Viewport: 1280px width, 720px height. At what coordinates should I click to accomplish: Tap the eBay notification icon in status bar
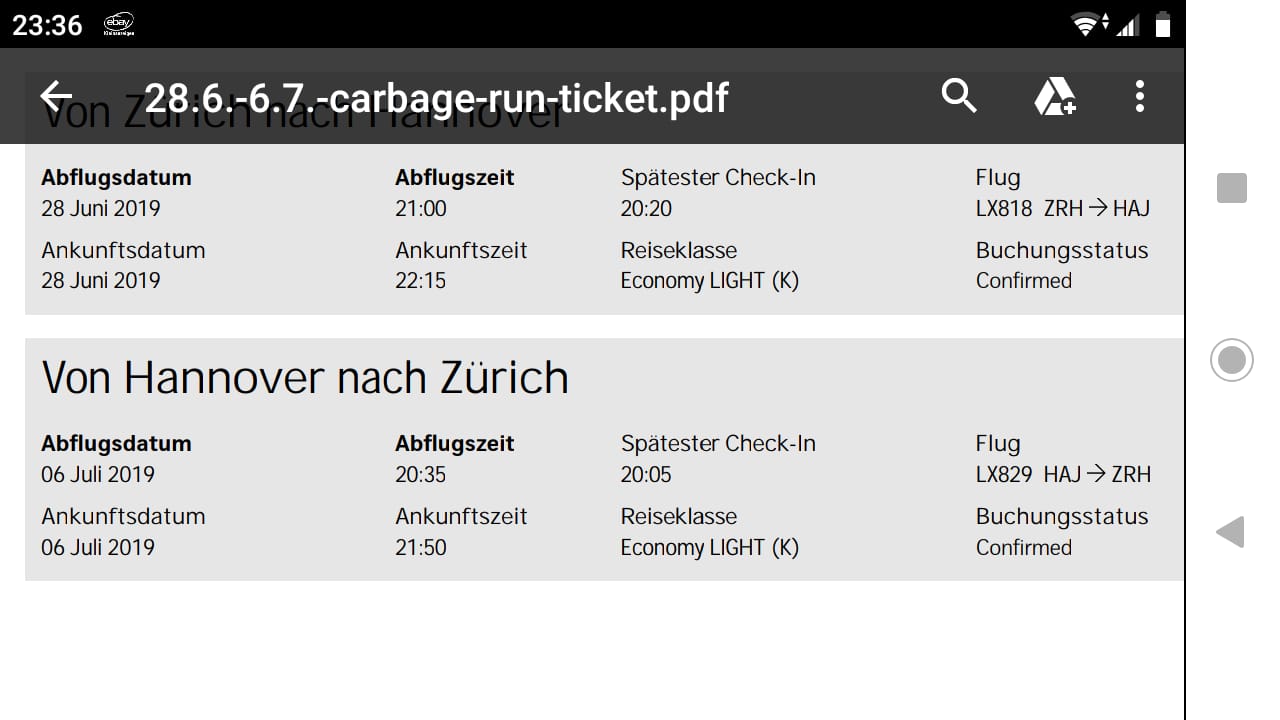tap(119, 25)
